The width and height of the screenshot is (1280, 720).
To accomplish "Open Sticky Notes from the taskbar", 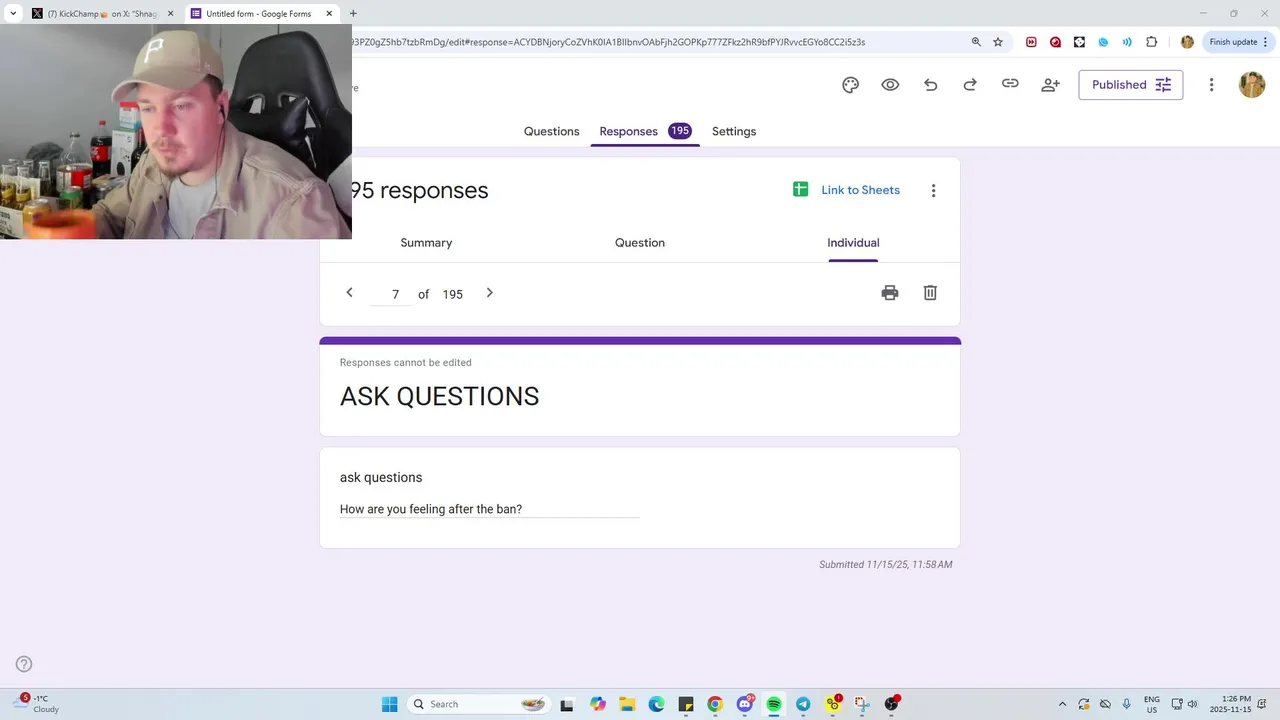I will pos(685,704).
